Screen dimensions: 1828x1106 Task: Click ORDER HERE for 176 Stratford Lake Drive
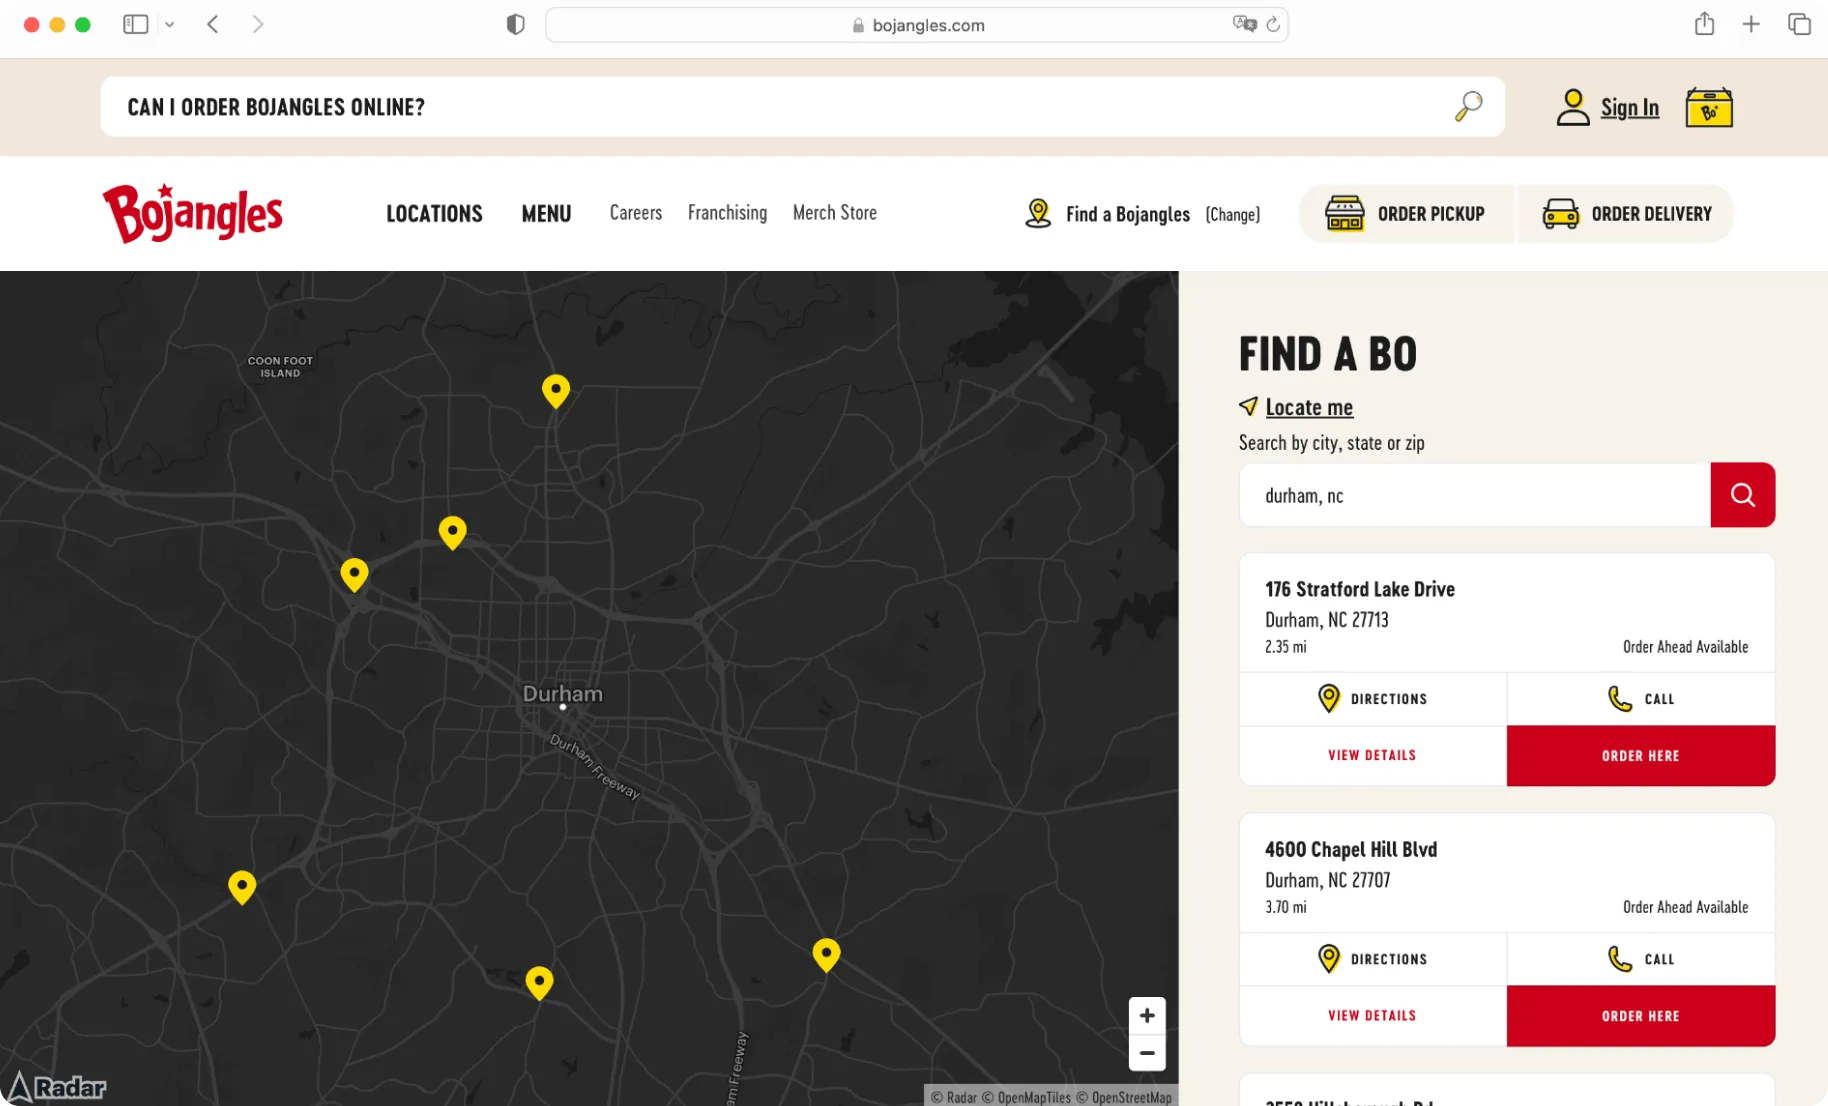[x=1641, y=755]
